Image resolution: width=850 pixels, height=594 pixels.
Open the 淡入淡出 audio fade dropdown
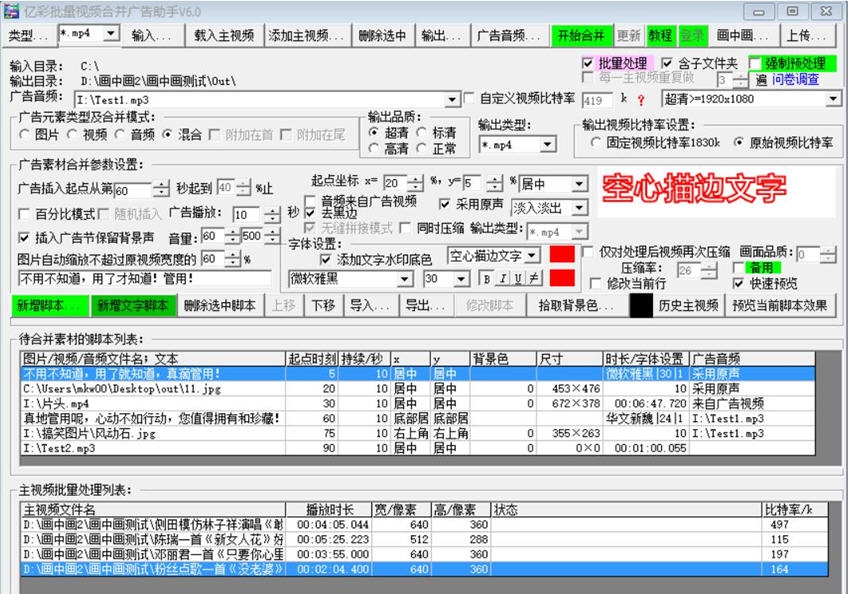[578, 208]
